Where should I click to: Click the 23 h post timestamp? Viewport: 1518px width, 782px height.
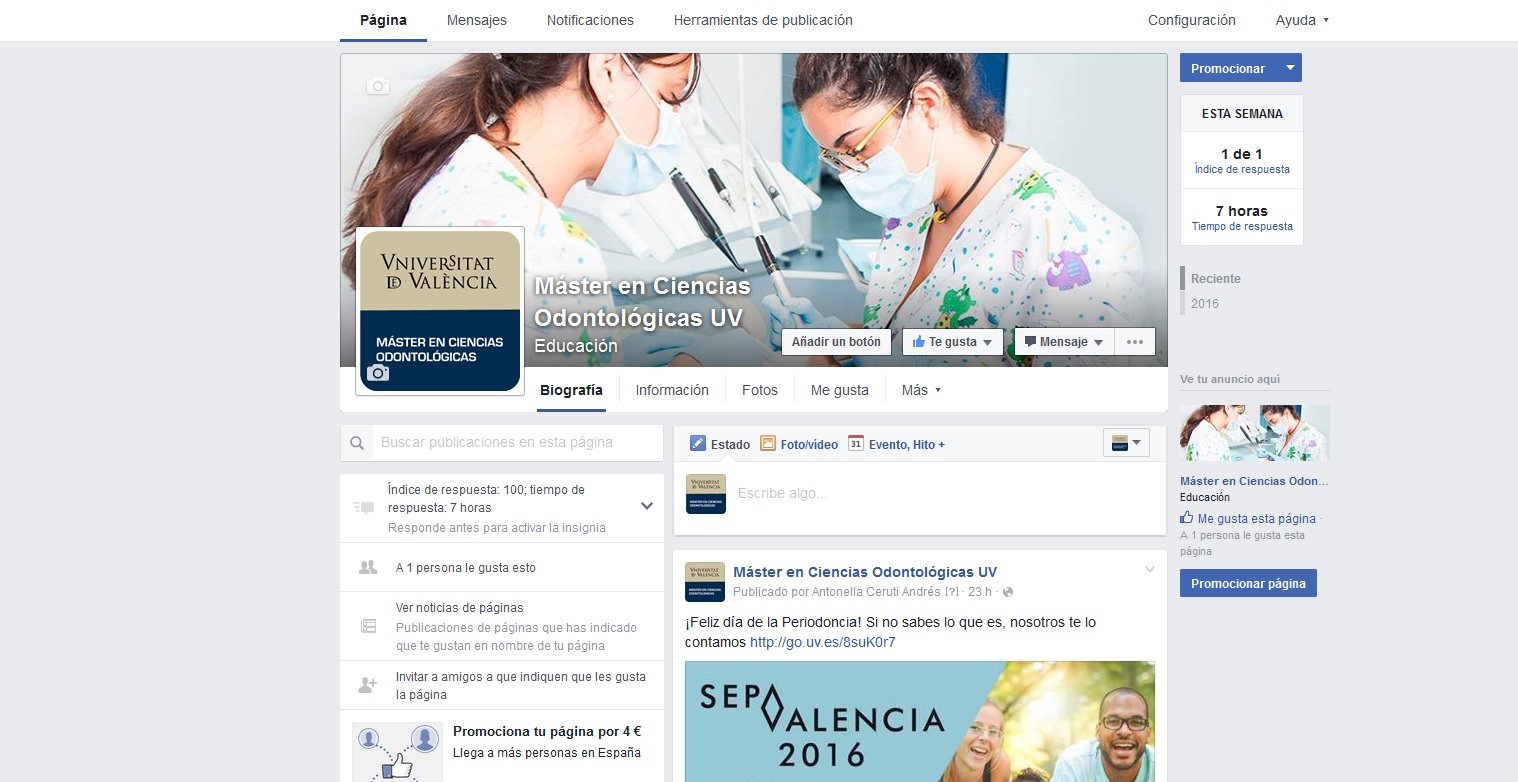click(x=980, y=592)
